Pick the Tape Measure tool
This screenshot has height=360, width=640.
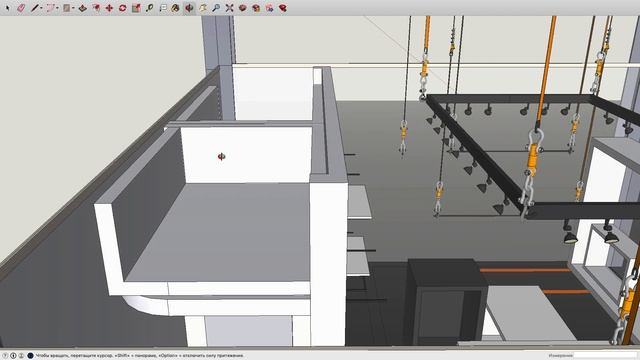click(150, 8)
